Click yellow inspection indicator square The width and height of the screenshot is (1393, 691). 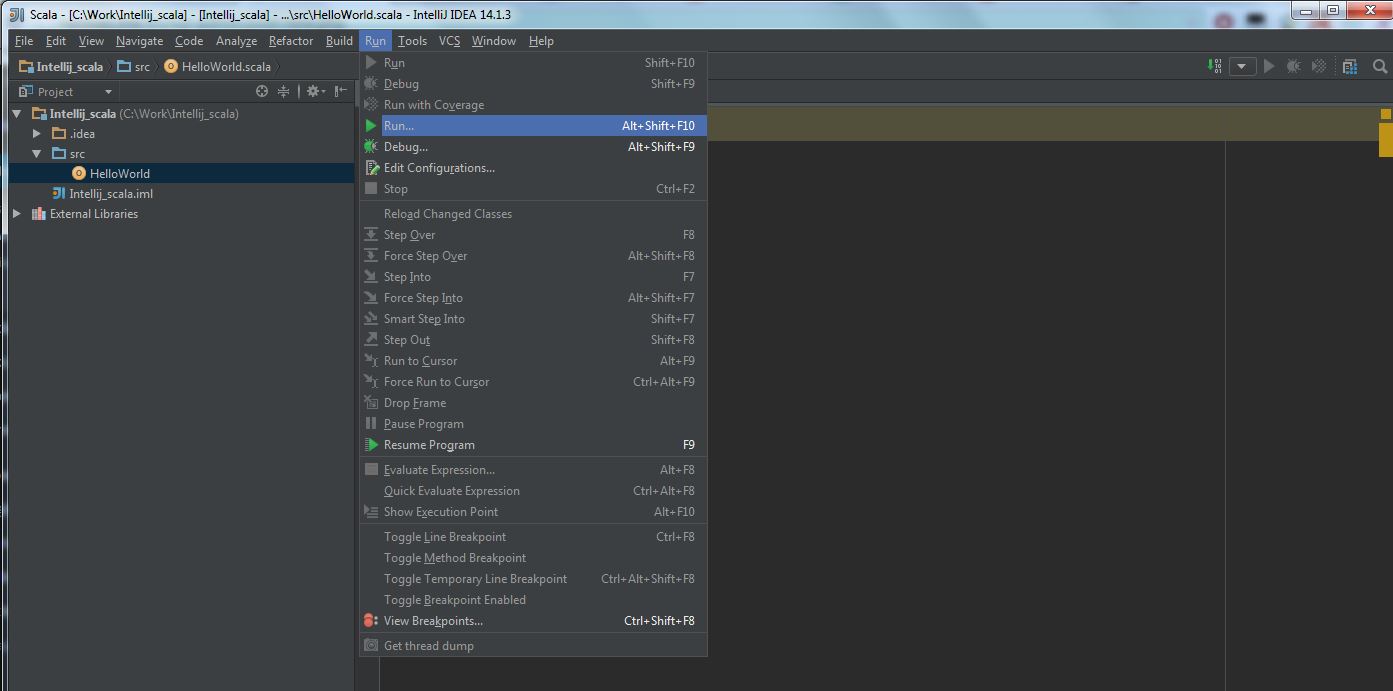1386,113
